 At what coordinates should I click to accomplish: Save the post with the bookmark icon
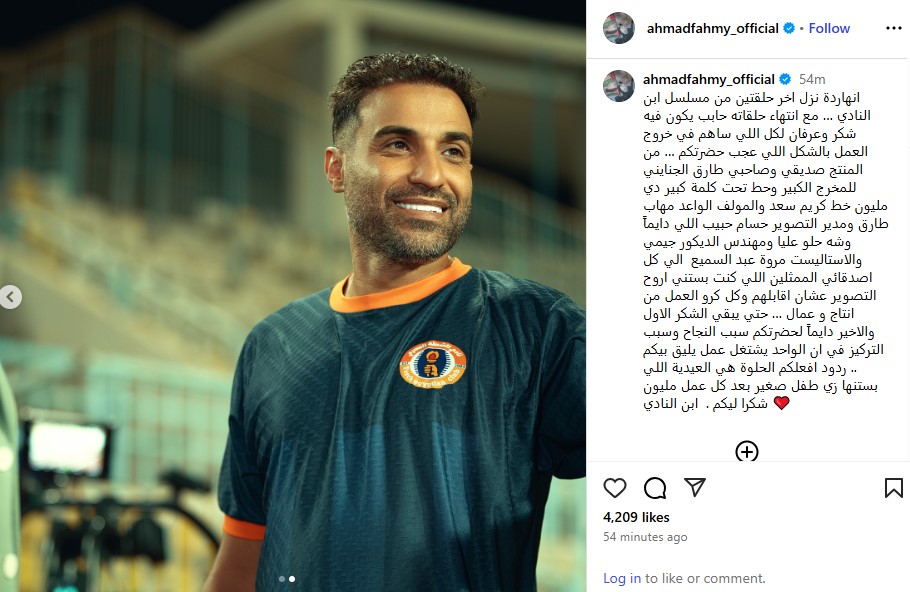coord(894,488)
